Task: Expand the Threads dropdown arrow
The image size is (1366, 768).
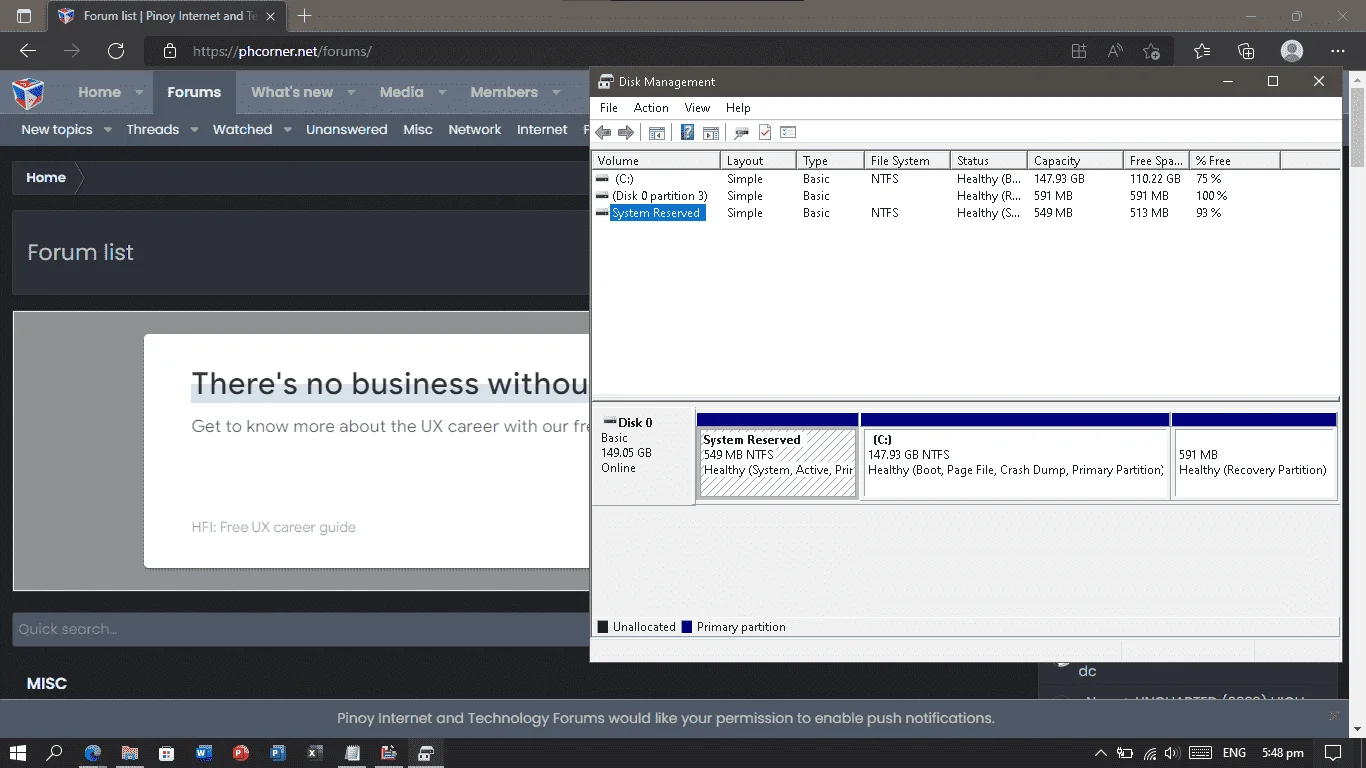Action: click(x=194, y=130)
